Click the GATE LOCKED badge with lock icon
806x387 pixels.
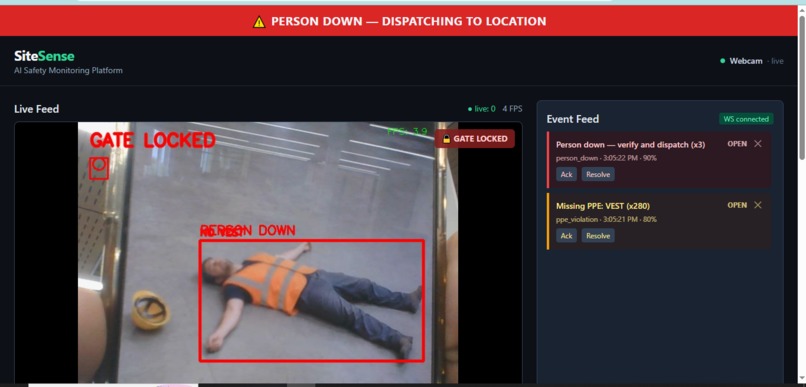pos(474,139)
